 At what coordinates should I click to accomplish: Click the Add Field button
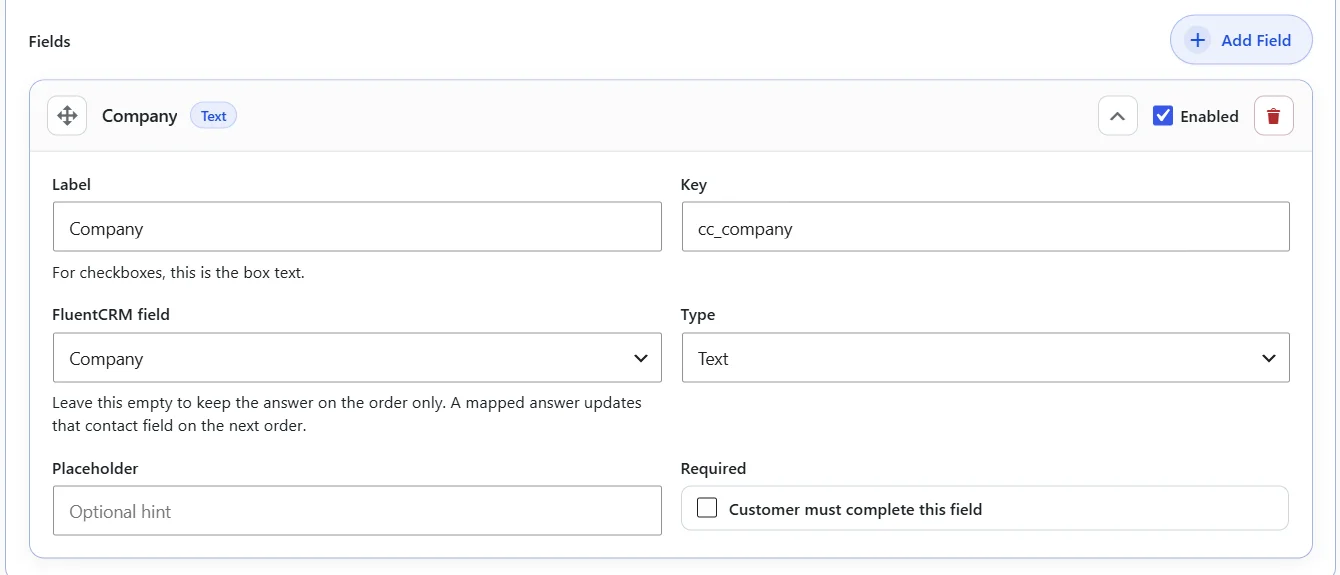(1240, 40)
